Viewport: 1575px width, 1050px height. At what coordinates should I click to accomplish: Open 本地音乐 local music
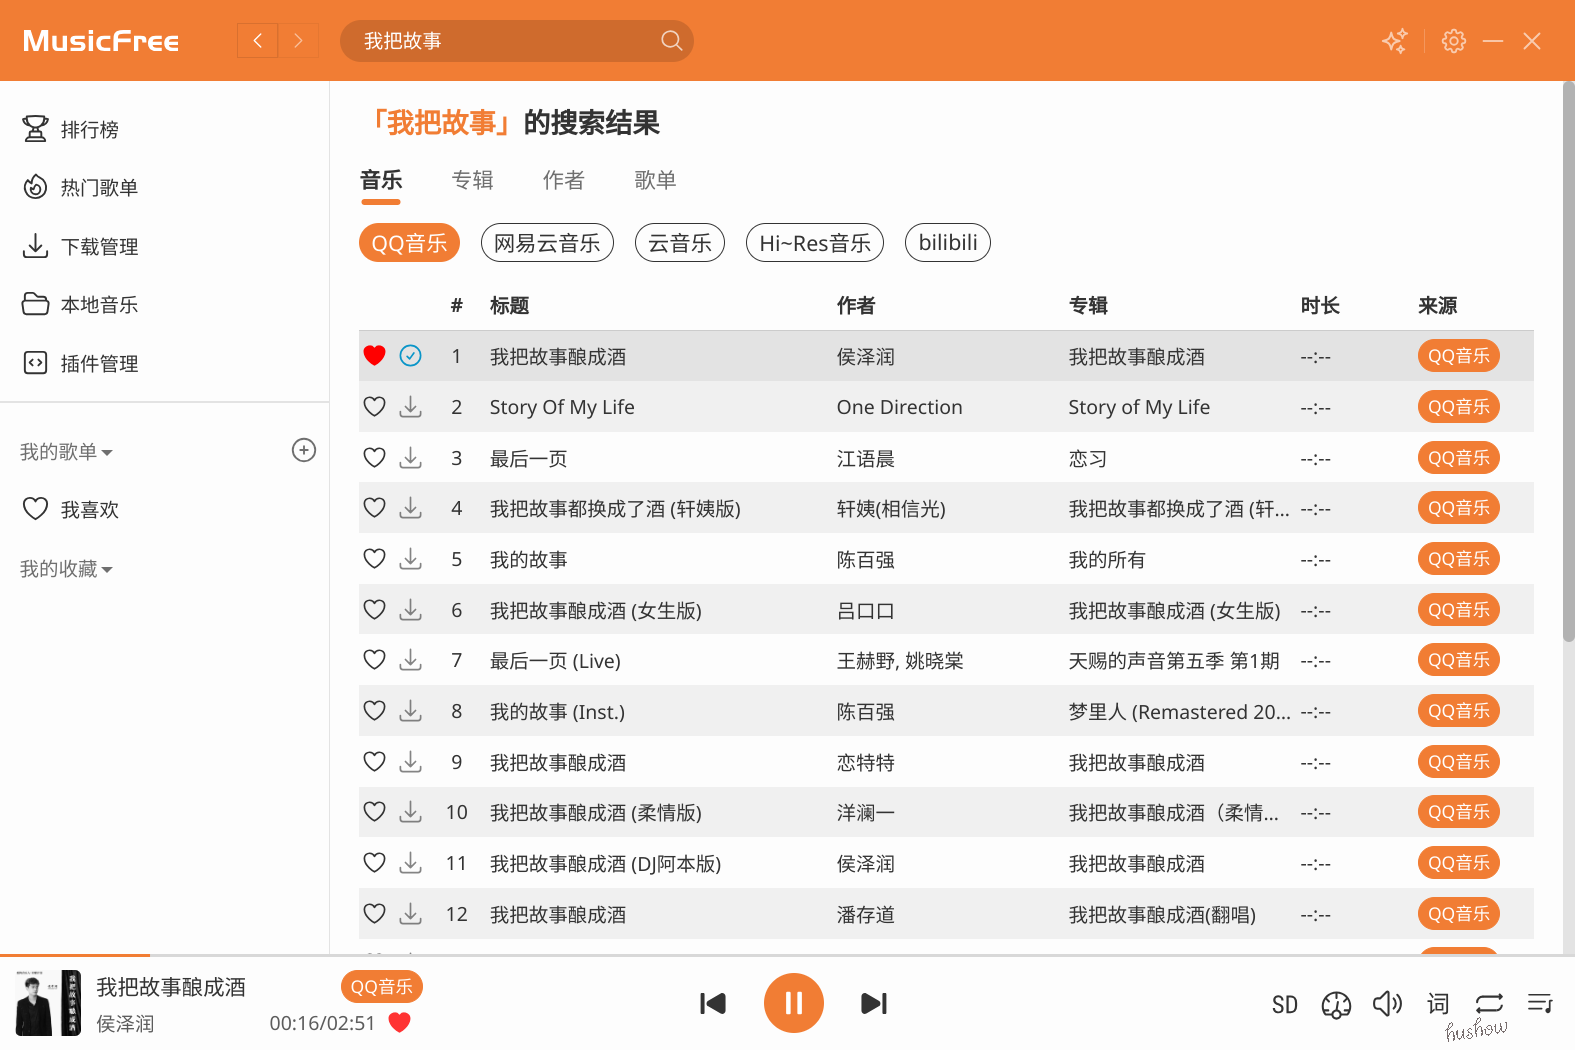click(80, 304)
